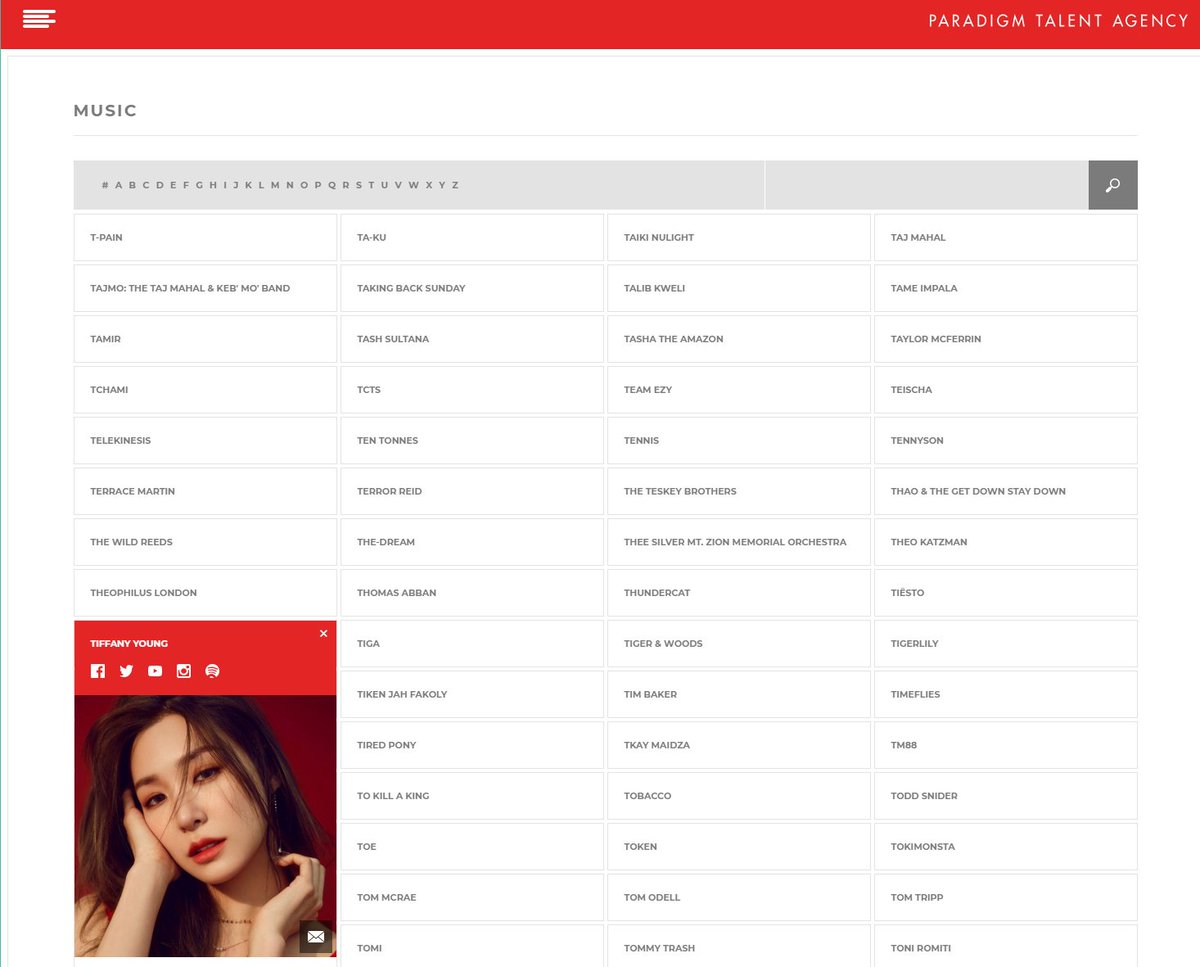The image size is (1200, 967).
Task: Expand the T-Pain artist card
Action: (x=205, y=237)
